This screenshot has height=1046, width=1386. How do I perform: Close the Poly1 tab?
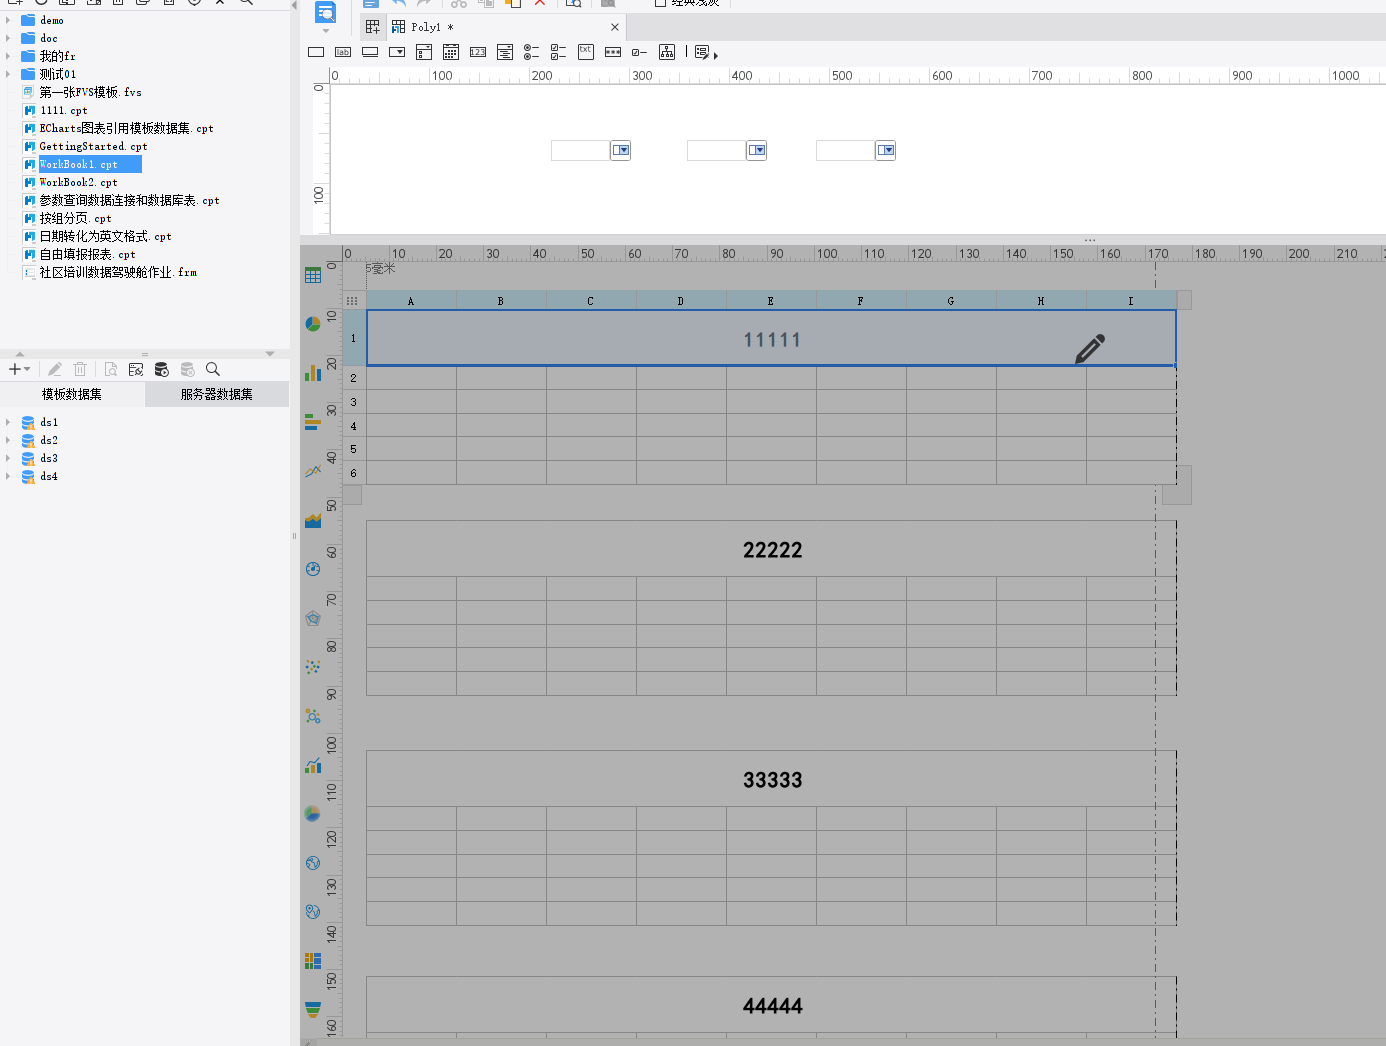(x=614, y=27)
